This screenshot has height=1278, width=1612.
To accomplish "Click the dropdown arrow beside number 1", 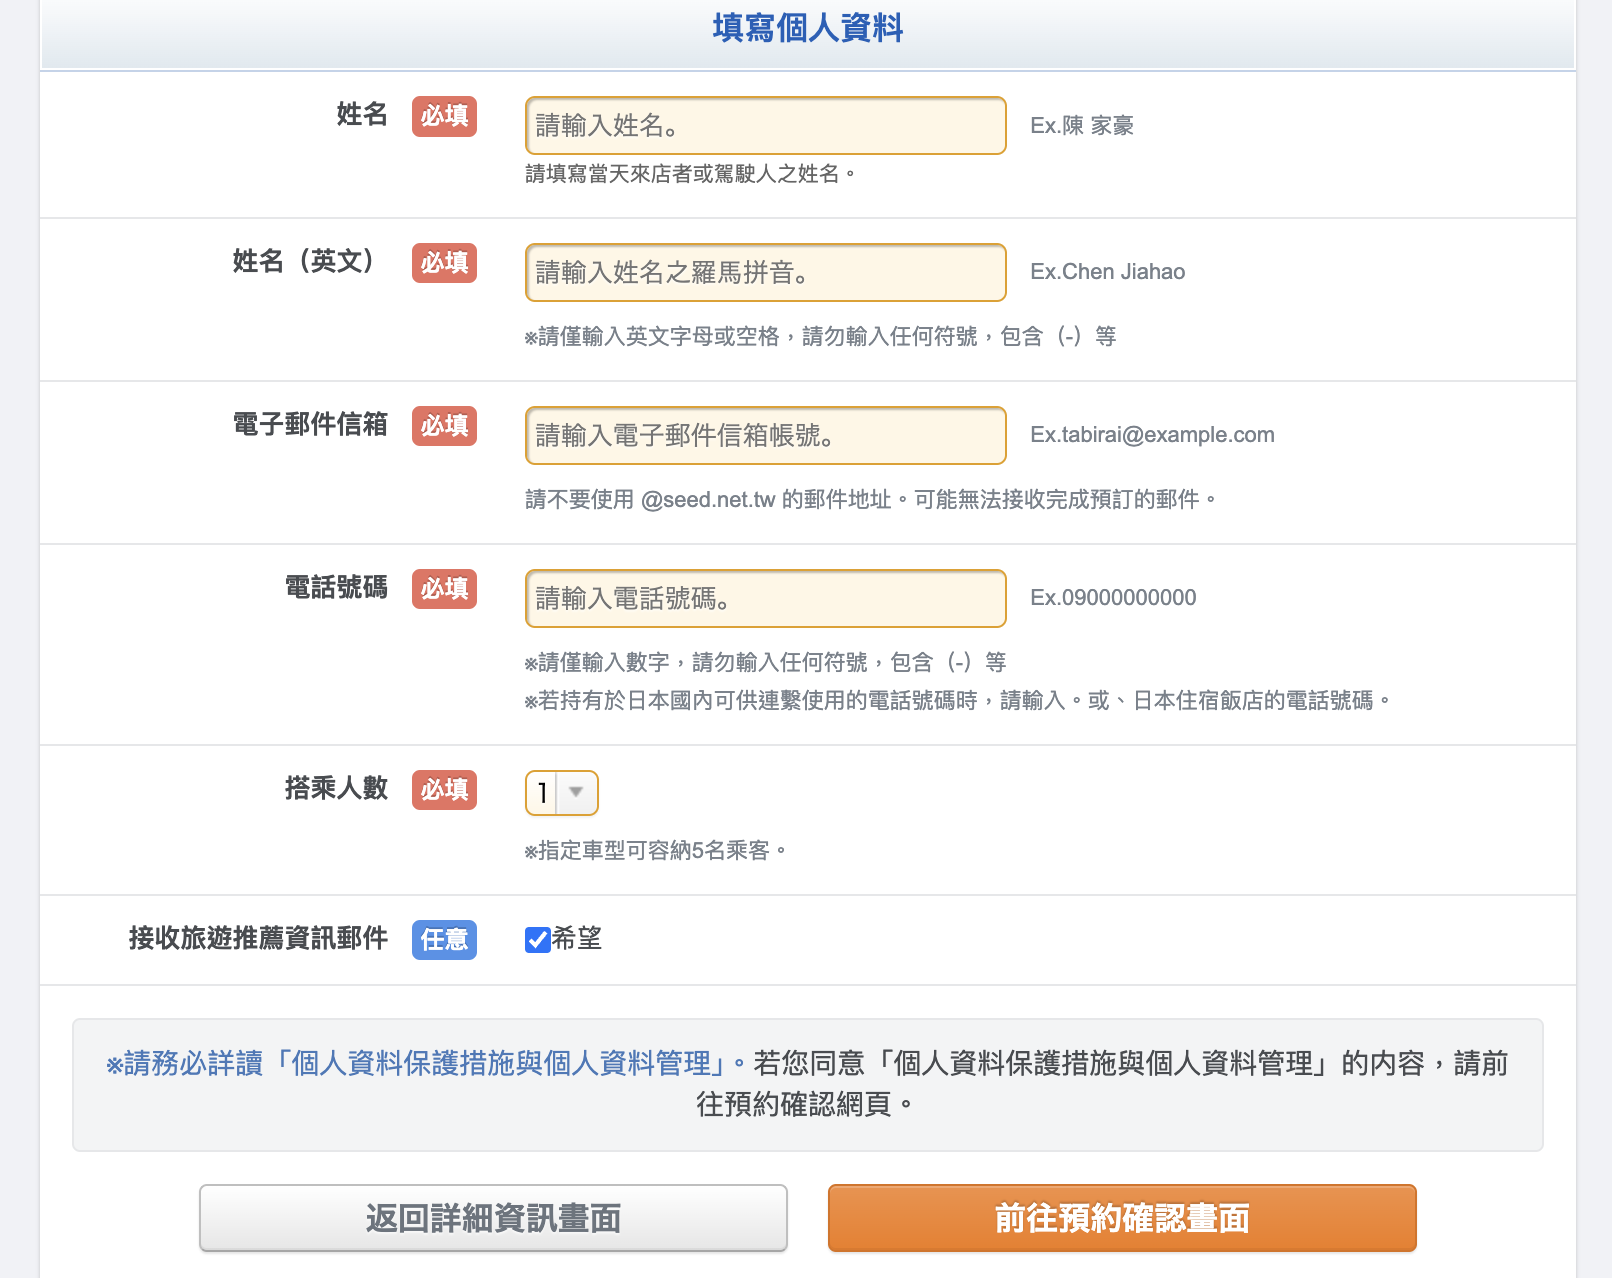I will point(576,793).
